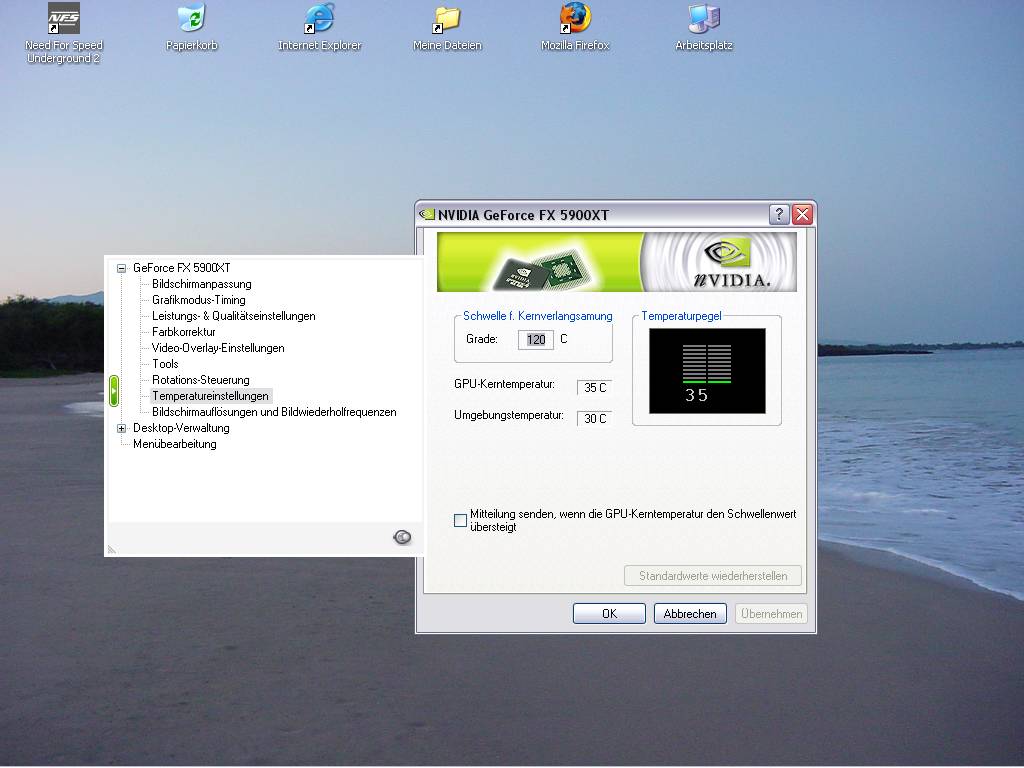Select Tools in the tree
The image size is (1024, 768).
coord(165,364)
